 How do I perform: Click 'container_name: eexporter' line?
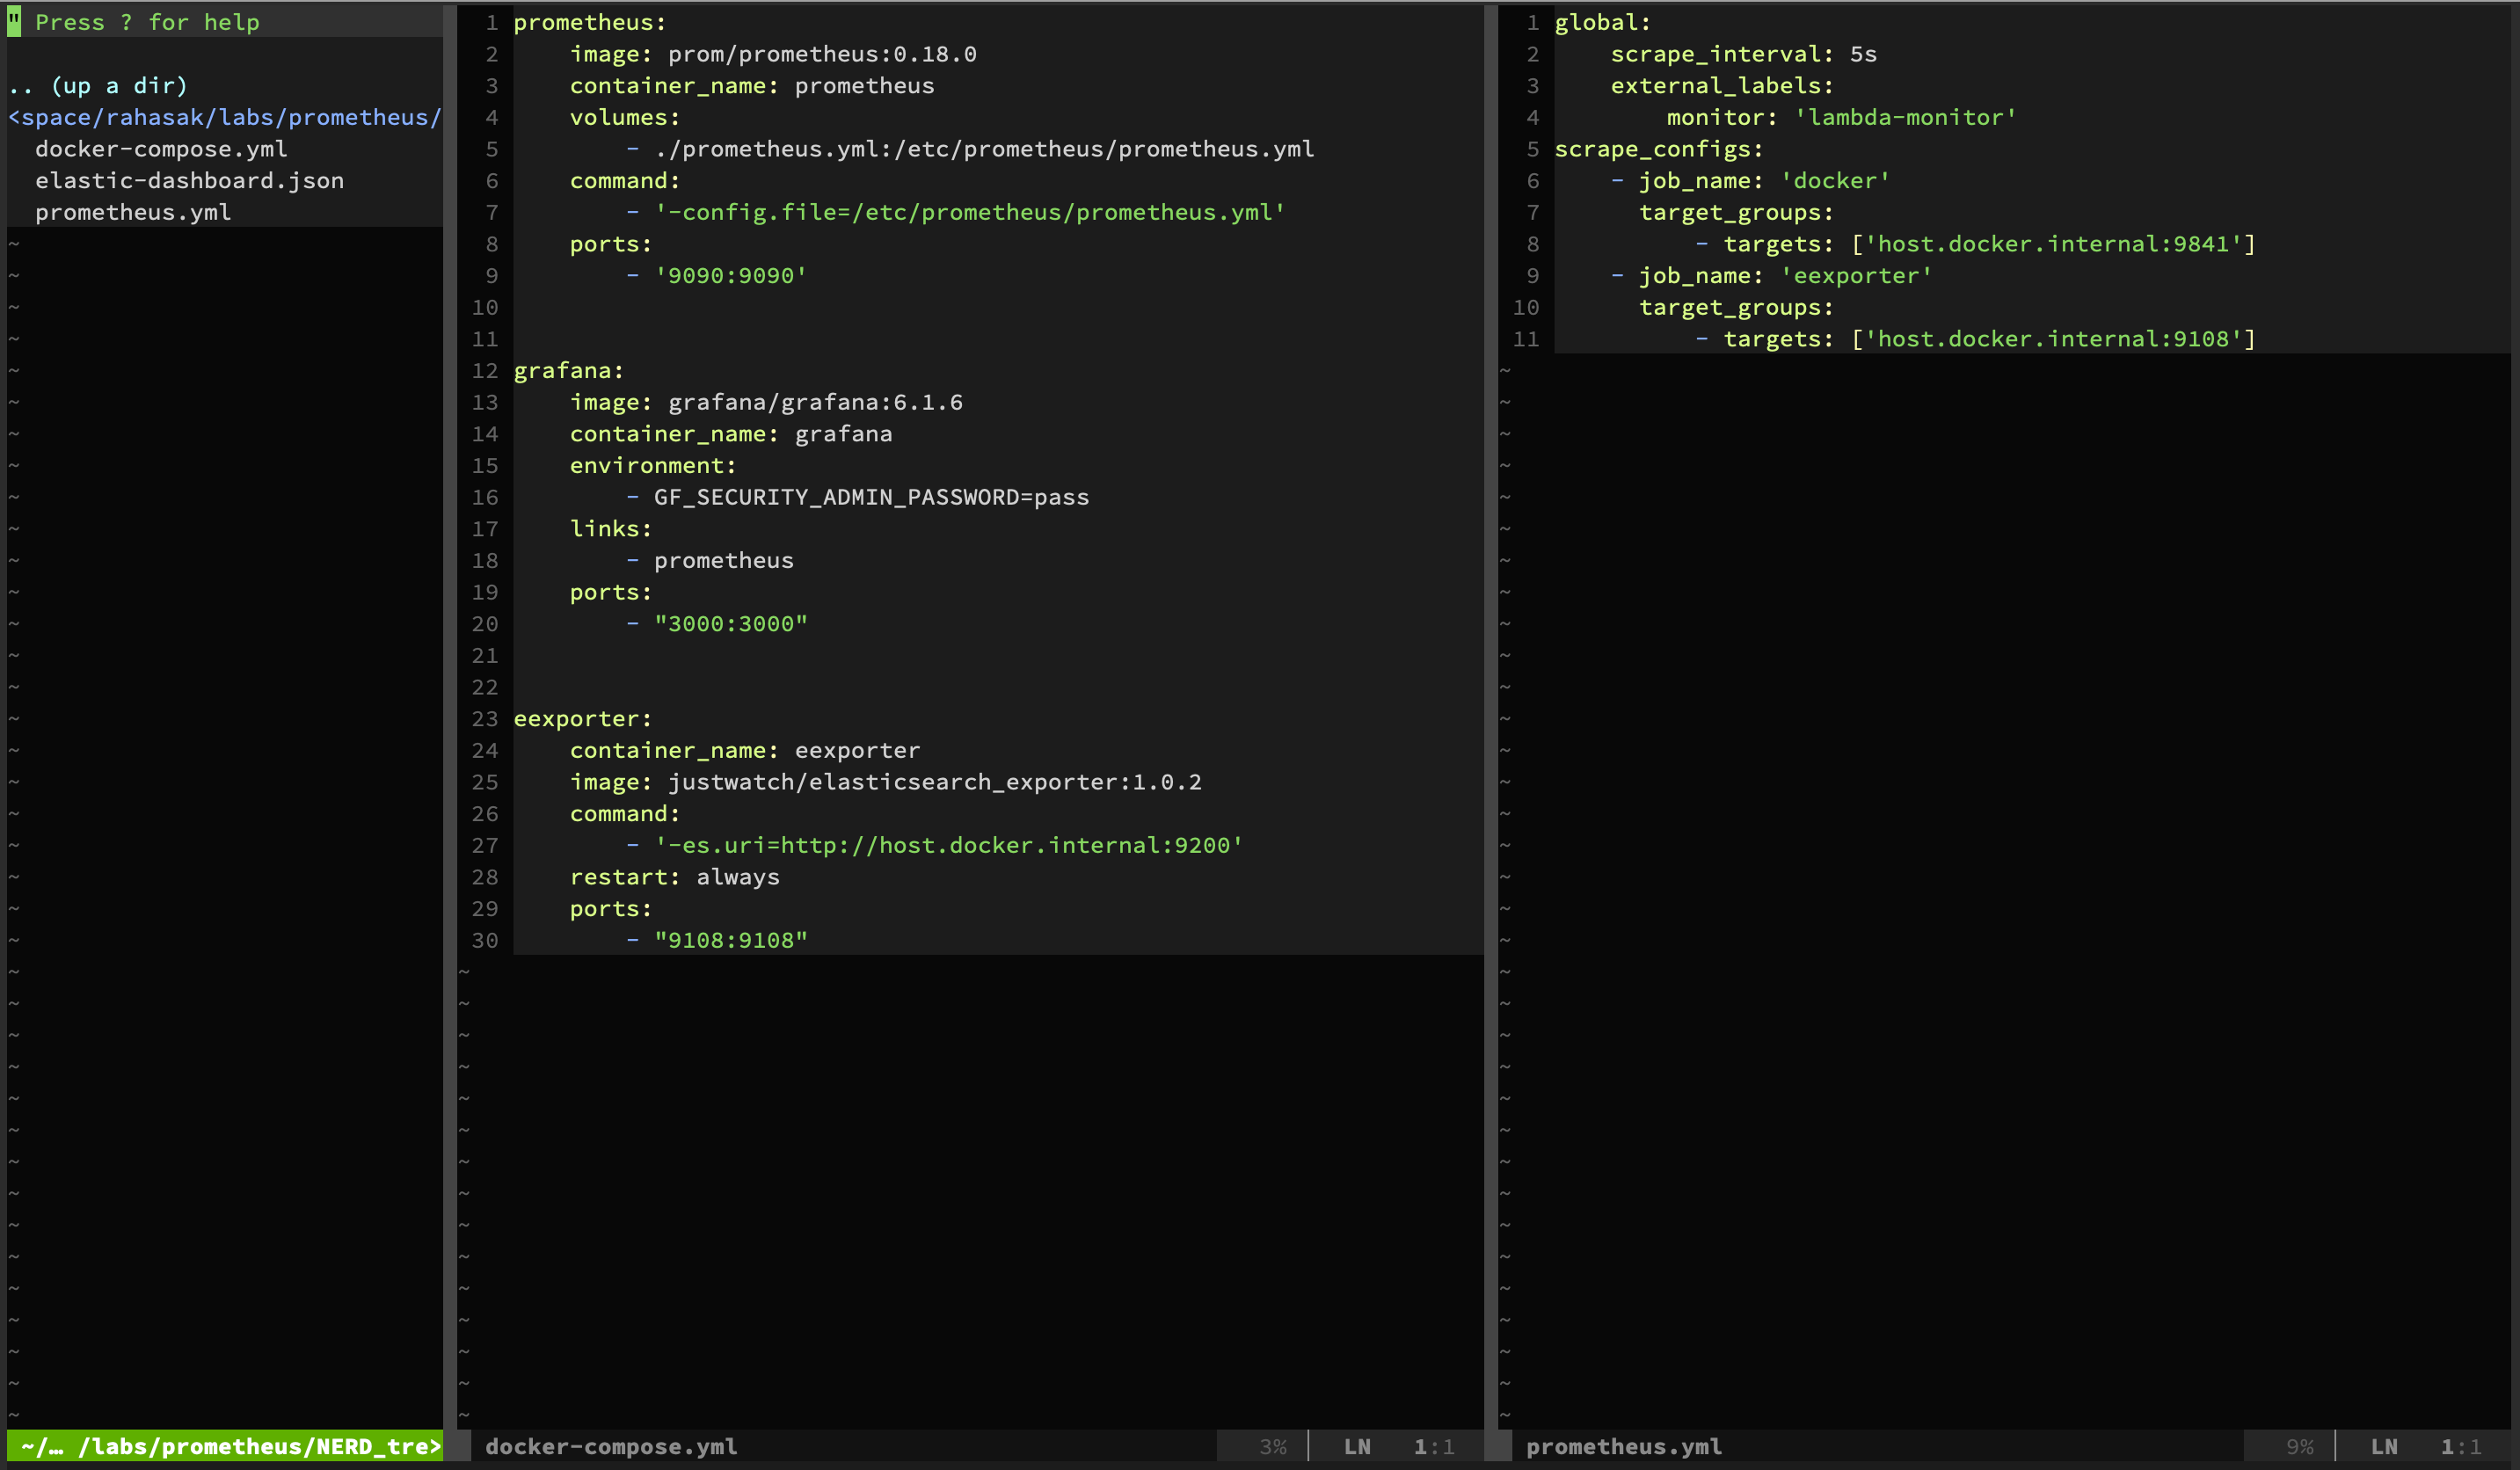(x=745, y=750)
